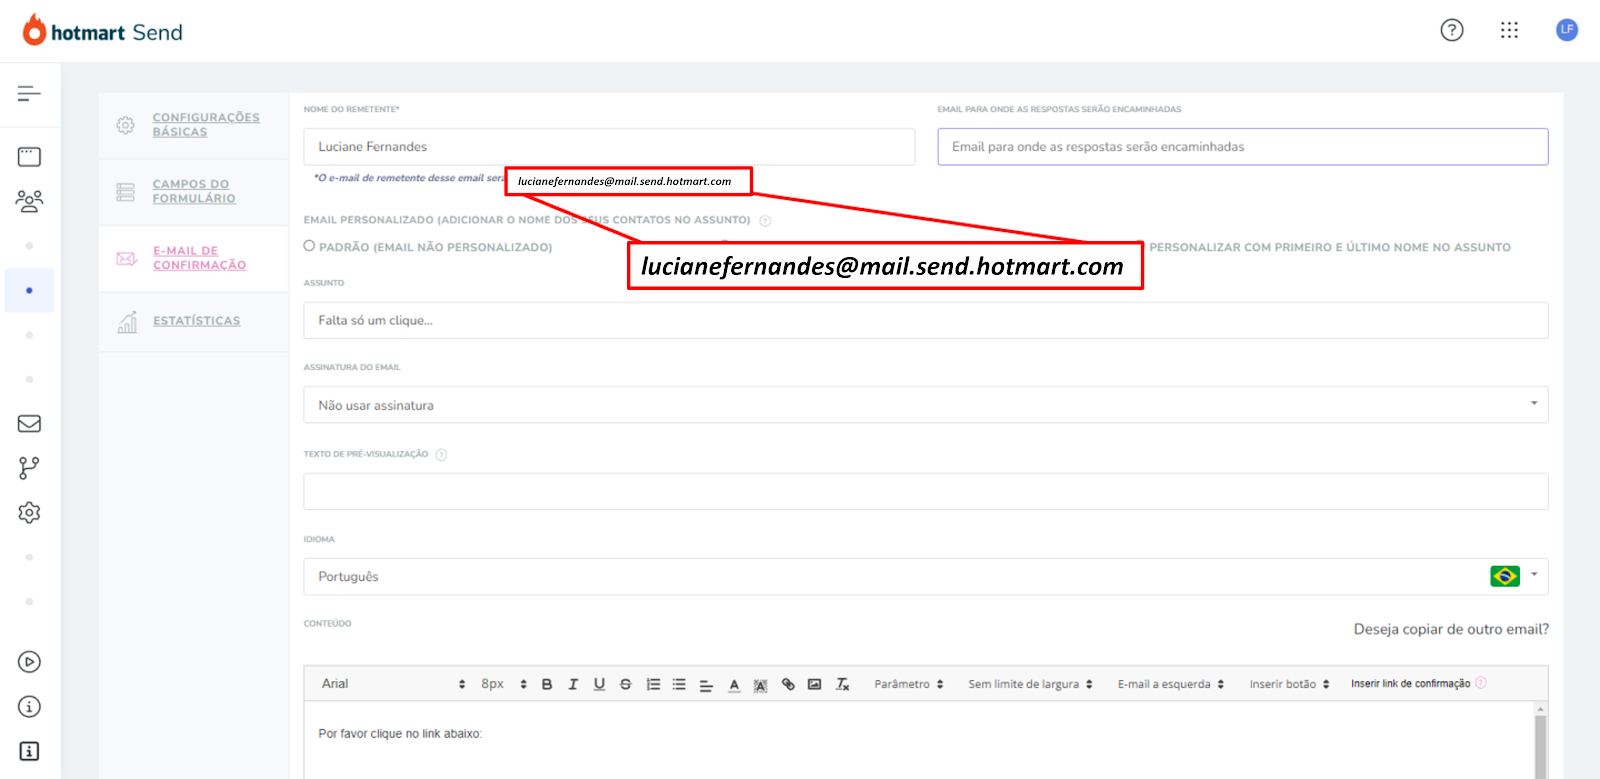Open the browser window icon in sidebar
1600x779 pixels.
(29, 157)
